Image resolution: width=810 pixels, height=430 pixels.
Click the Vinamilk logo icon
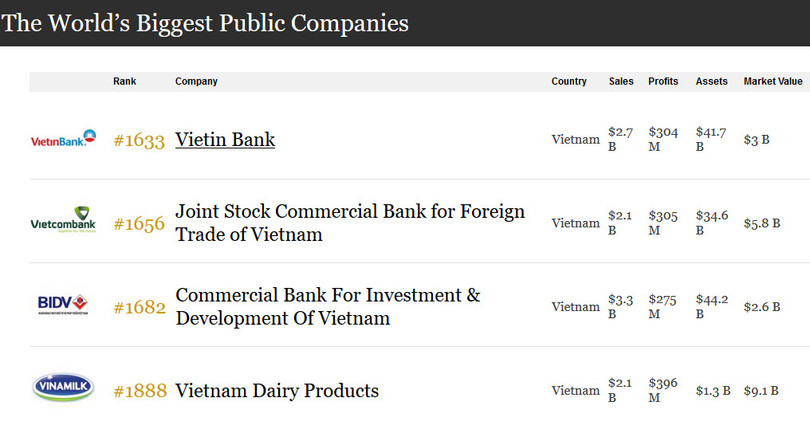tap(63, 388)
